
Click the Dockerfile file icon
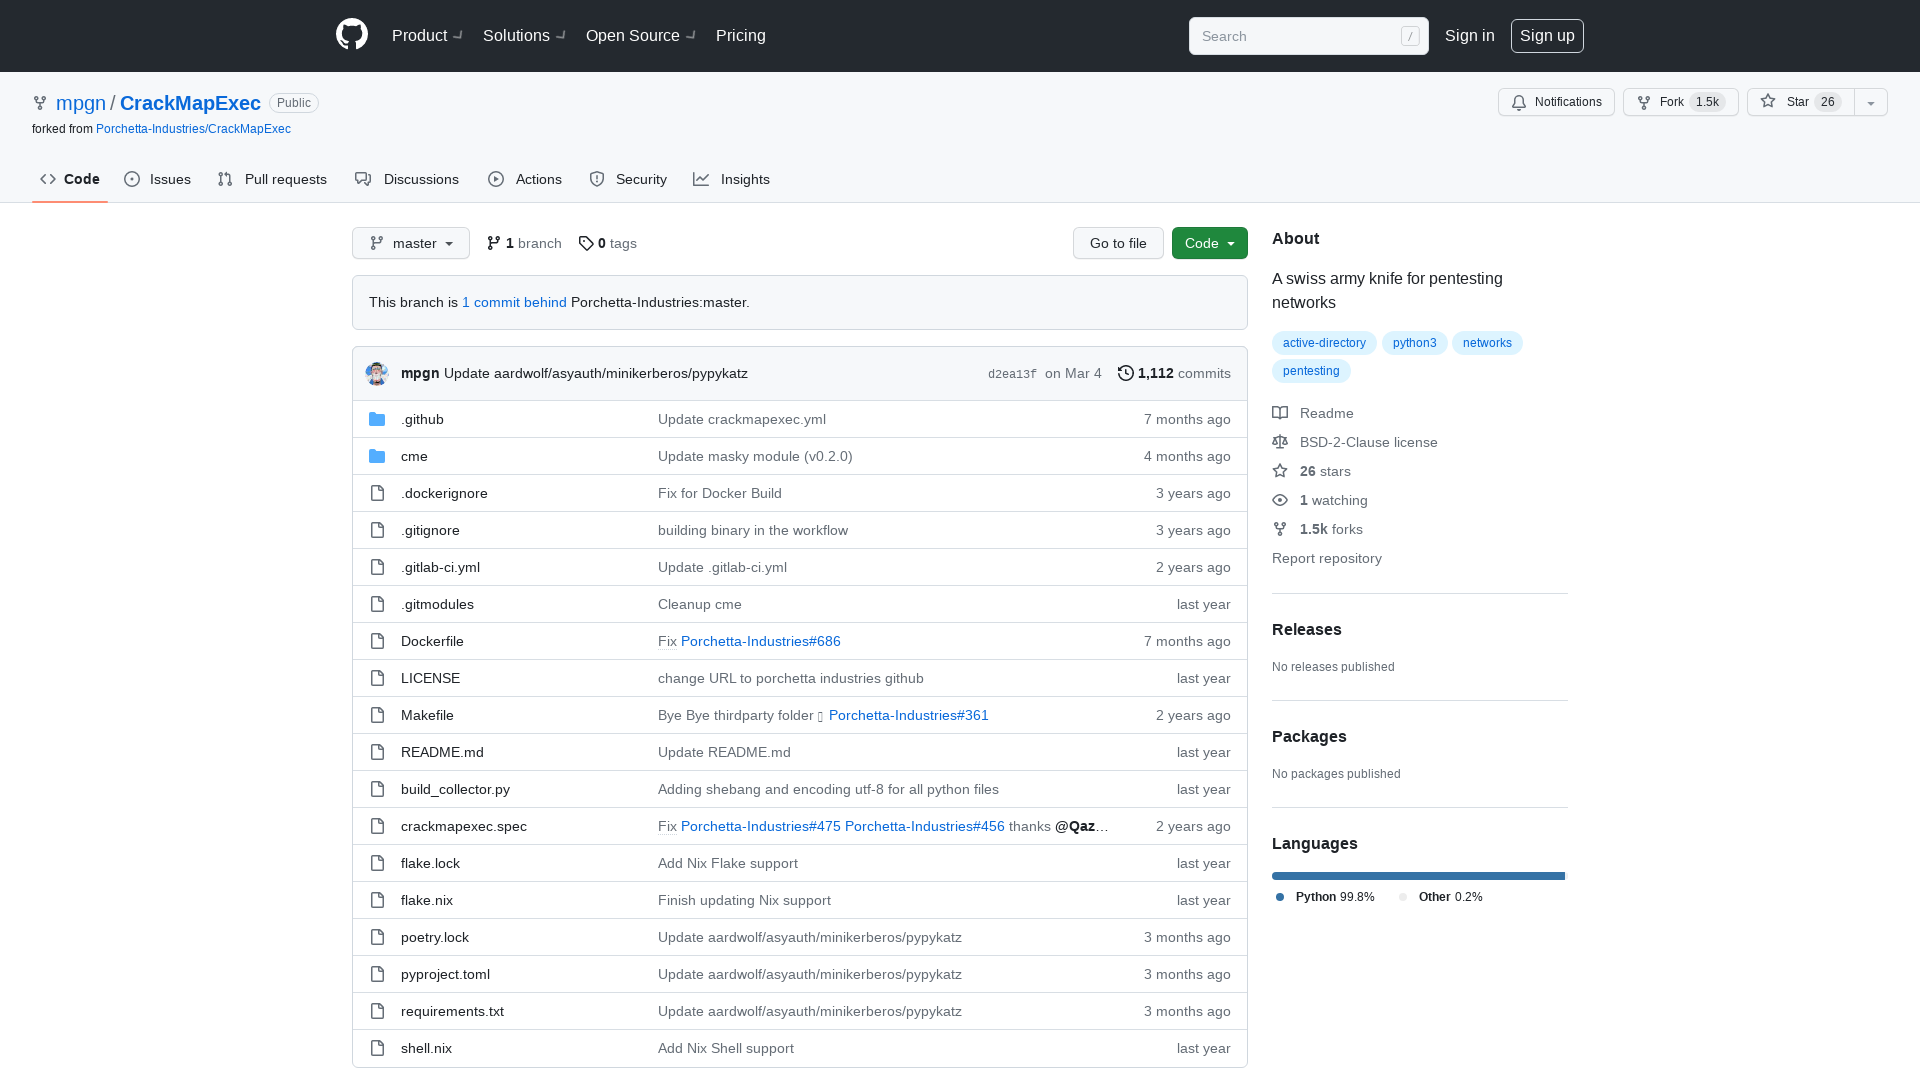(x=377, y=641)
